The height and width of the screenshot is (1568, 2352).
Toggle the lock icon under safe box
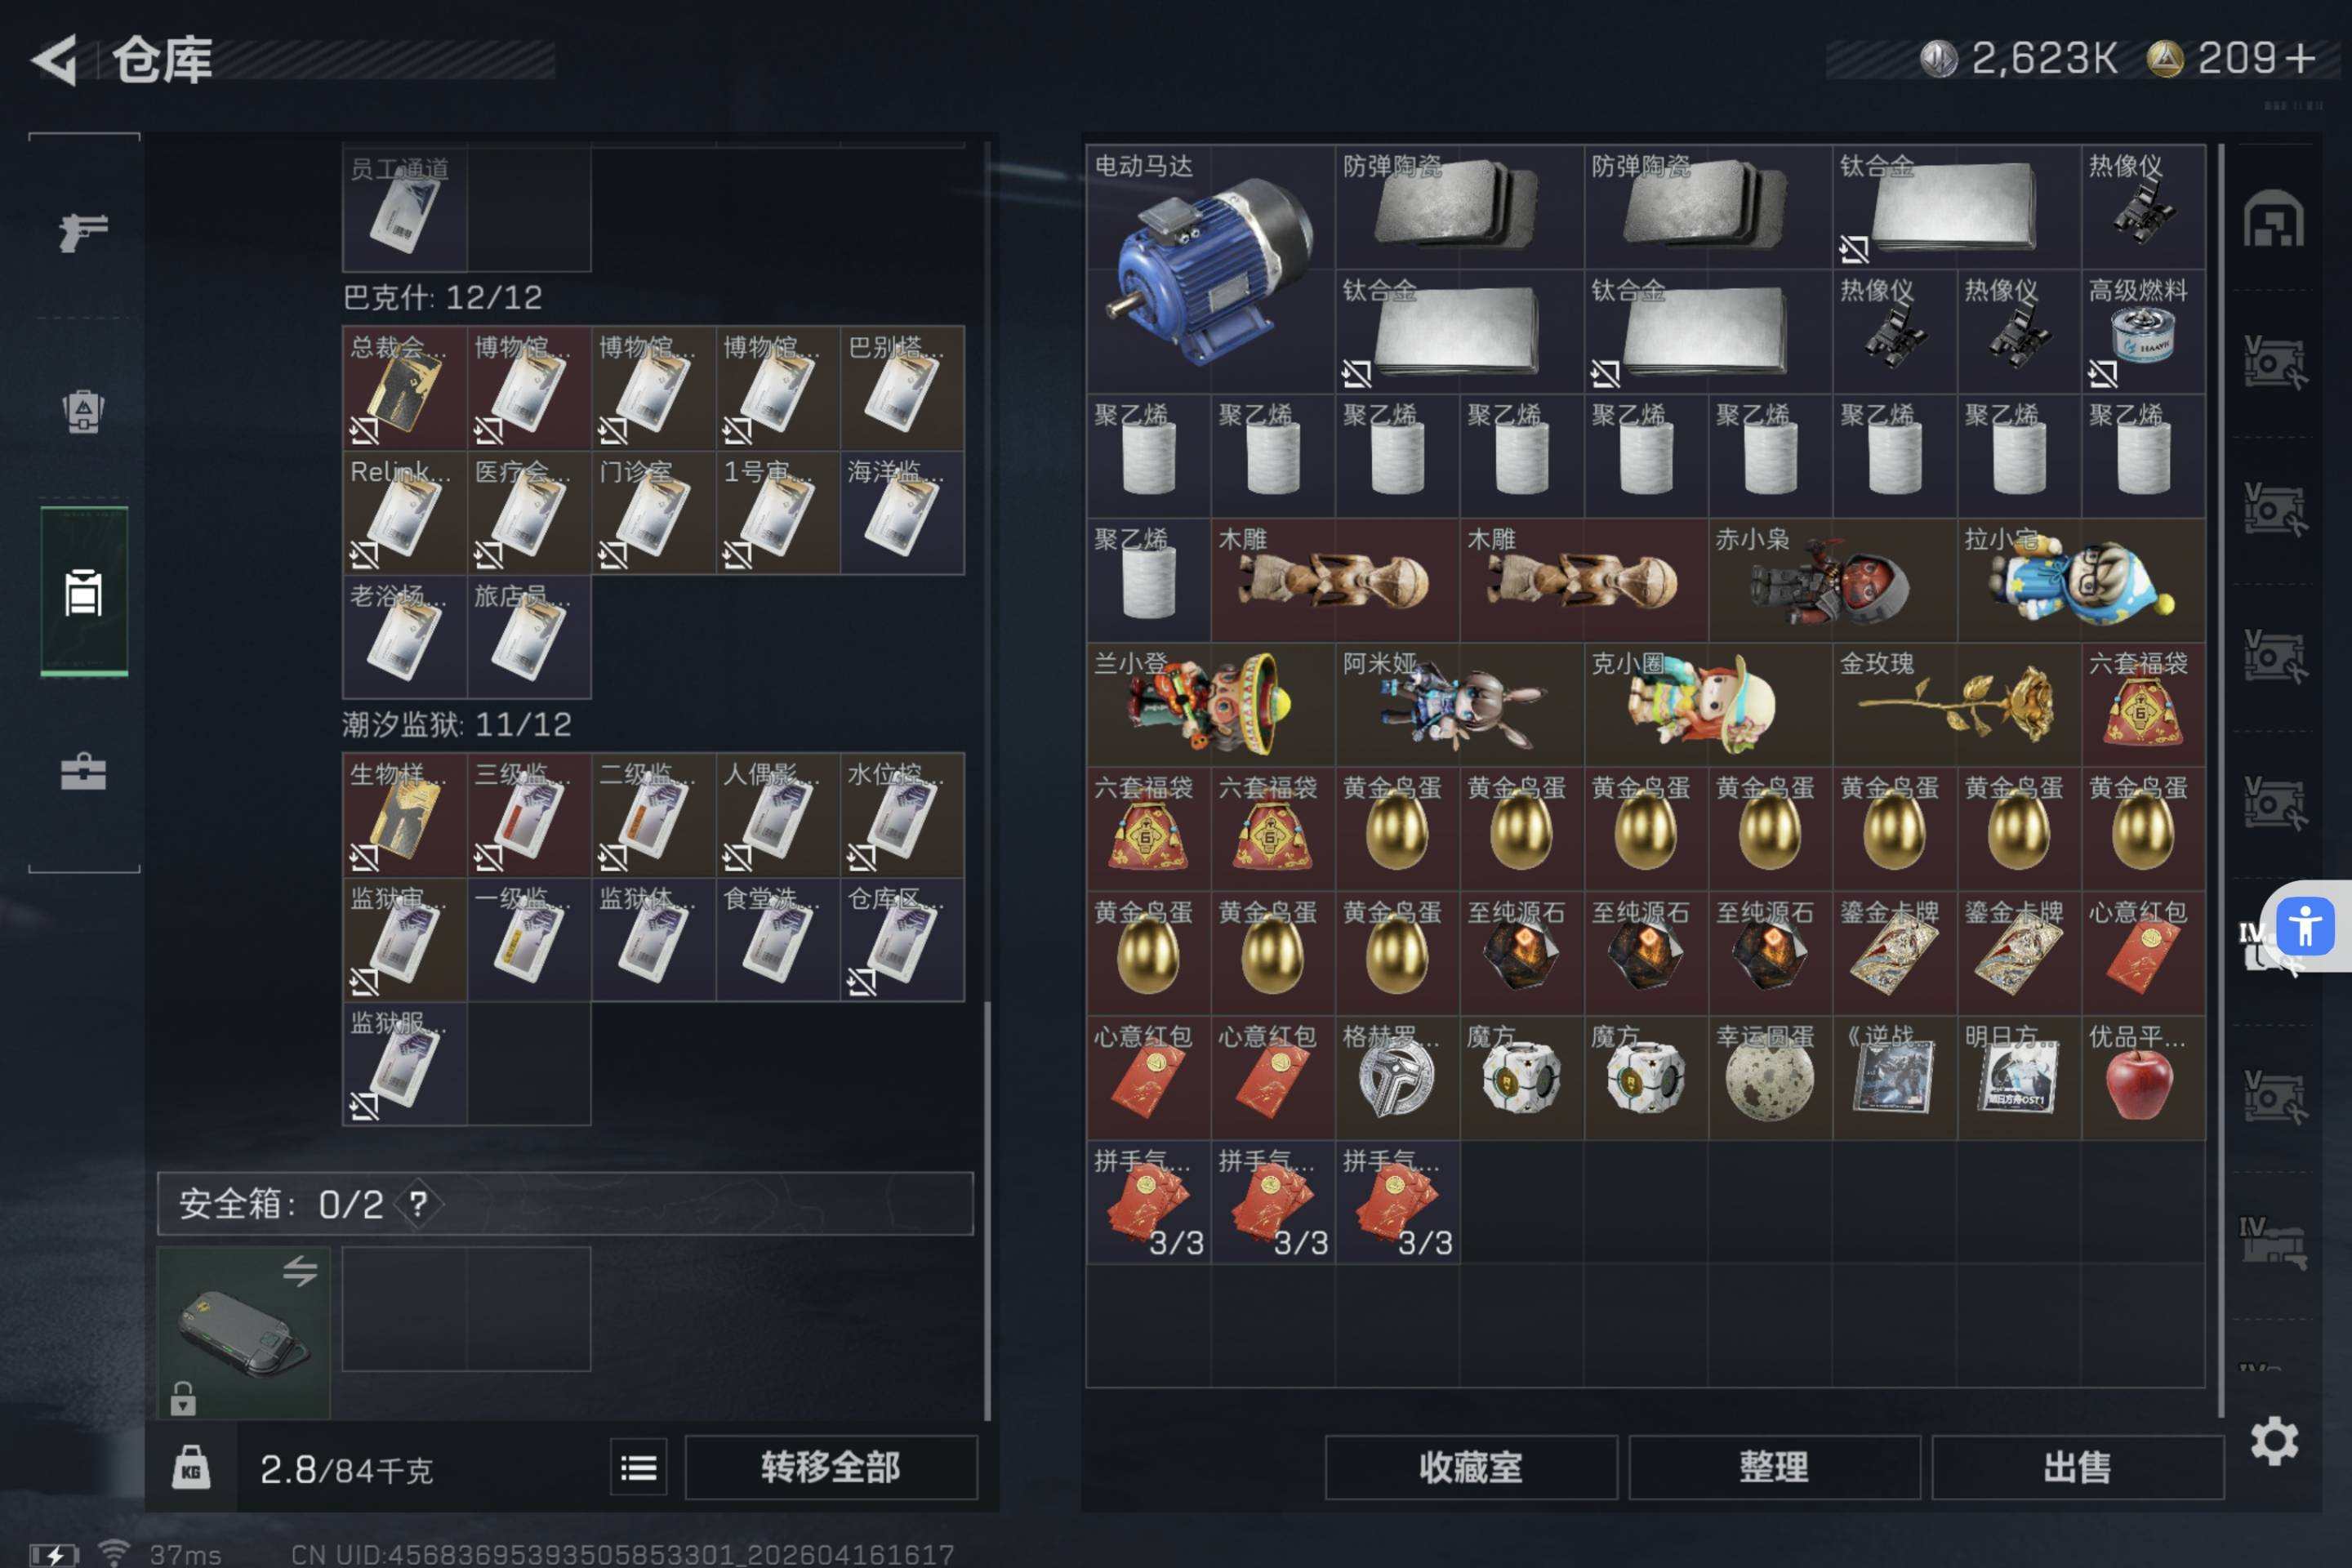point(182,1398)
